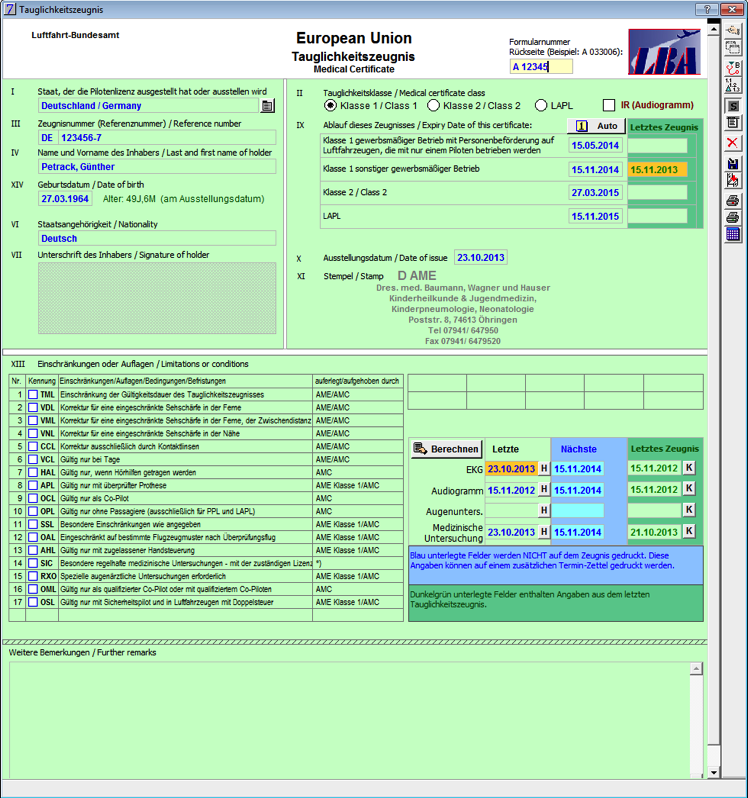Click the date of birth field 27.03.1964

click(65, 199)
